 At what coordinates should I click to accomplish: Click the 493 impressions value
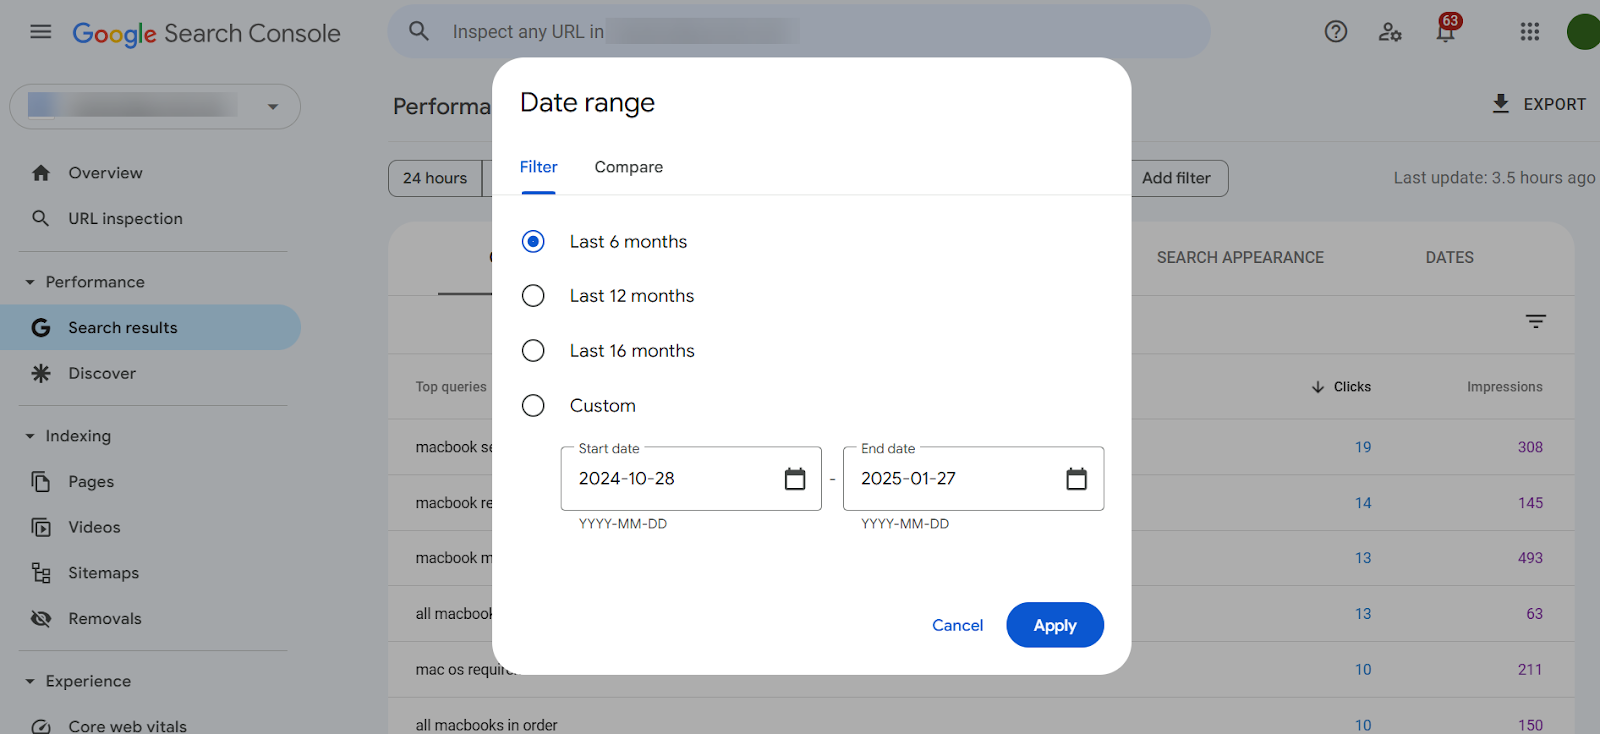[1530, 558]
